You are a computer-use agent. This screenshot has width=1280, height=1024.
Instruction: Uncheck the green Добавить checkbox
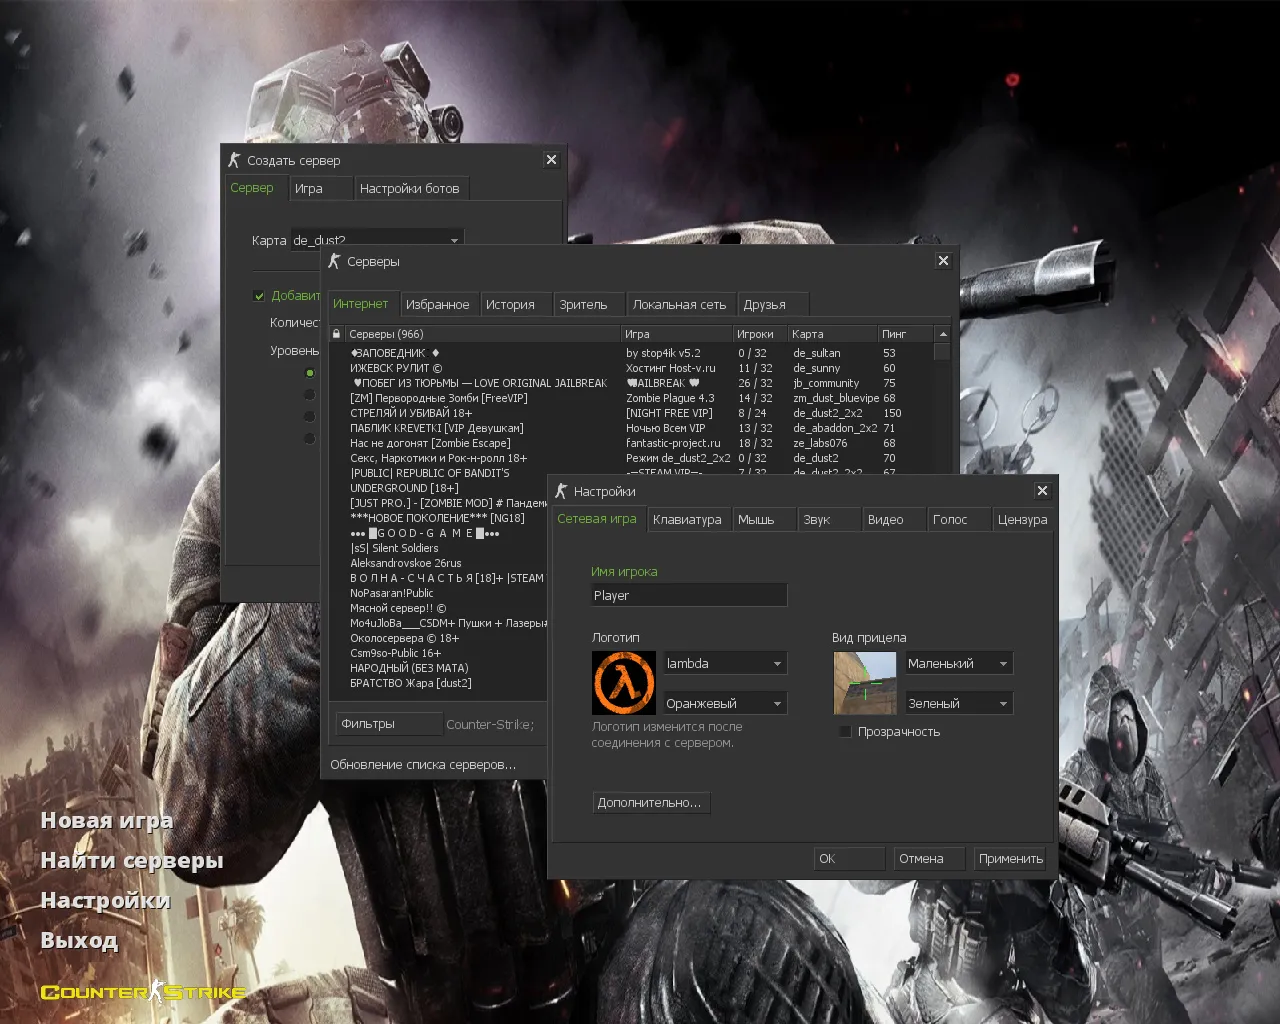pos(259,296)
